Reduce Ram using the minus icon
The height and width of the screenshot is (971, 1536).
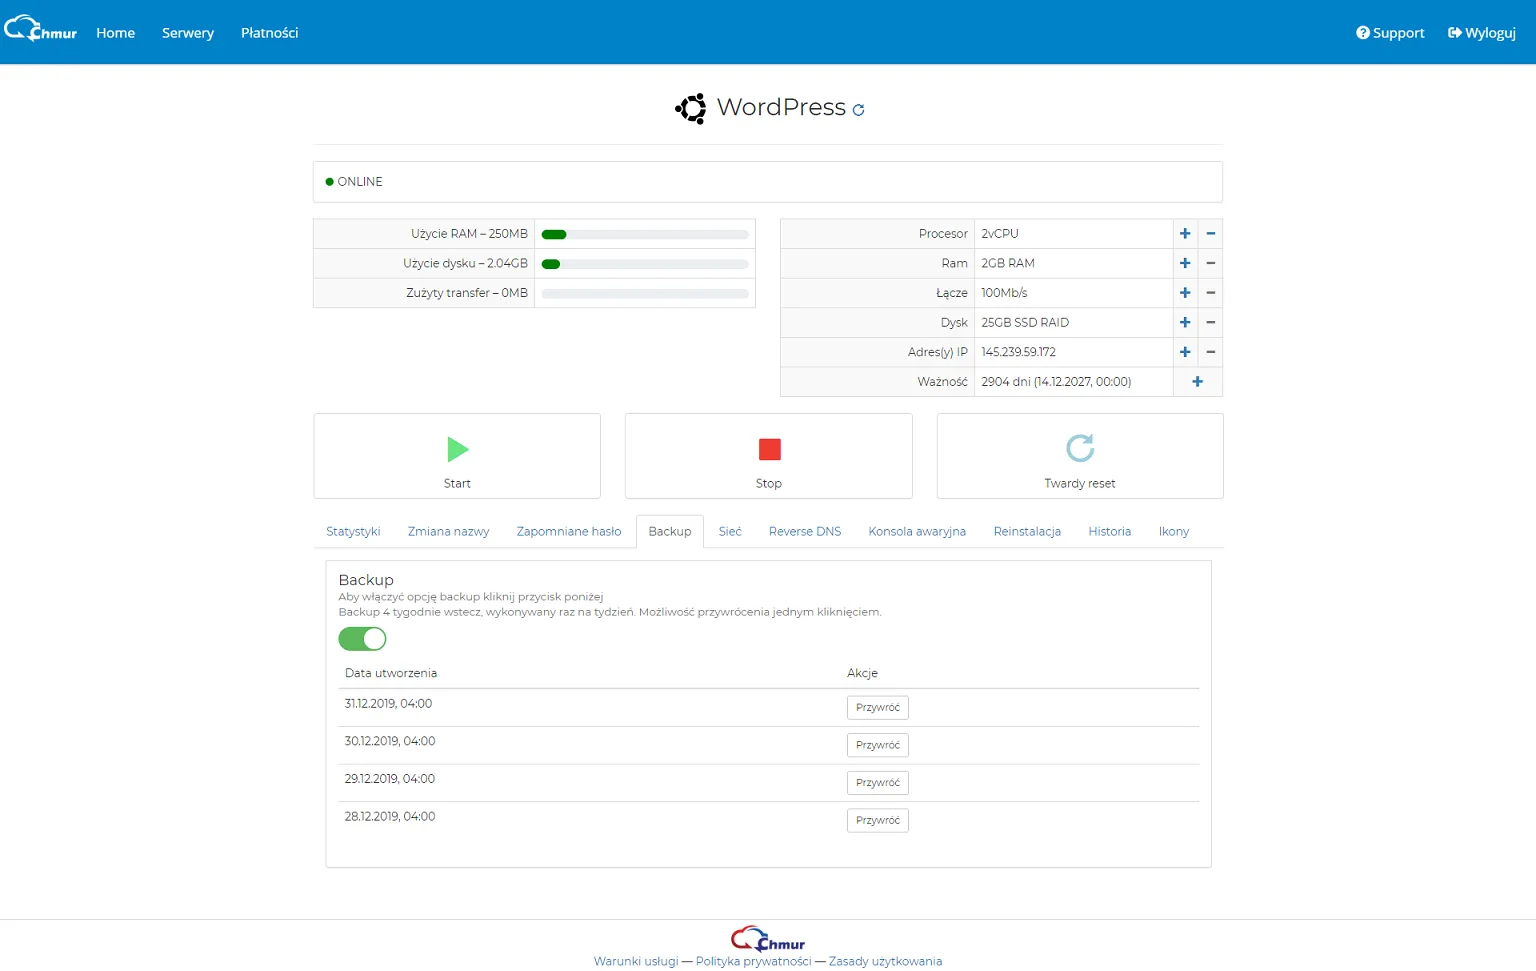1211,263
